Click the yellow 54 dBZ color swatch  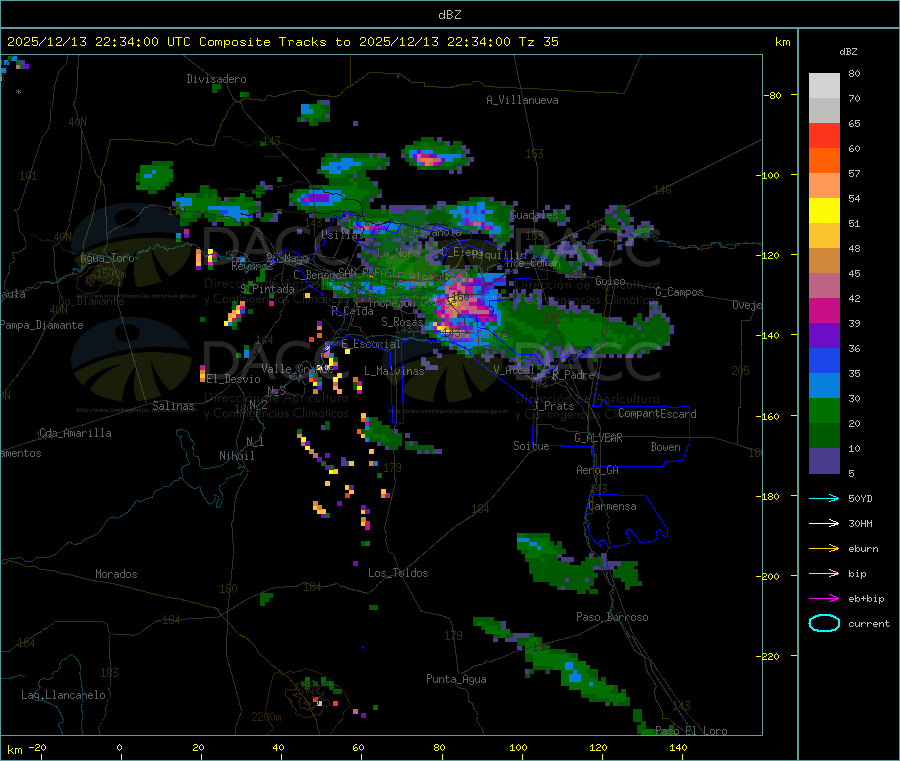824,211
